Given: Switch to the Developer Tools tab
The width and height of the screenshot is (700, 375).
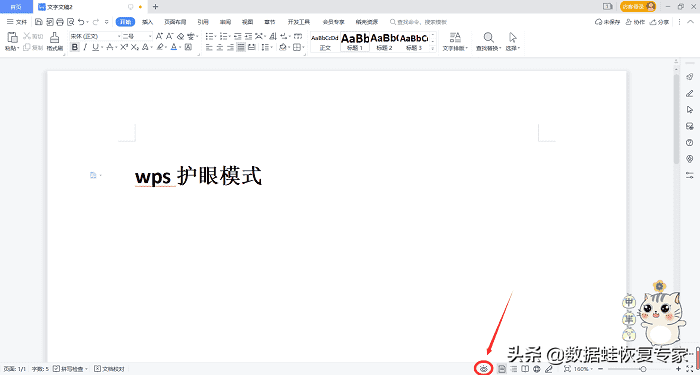Looking at the screenshot, I should coord(299,22).
